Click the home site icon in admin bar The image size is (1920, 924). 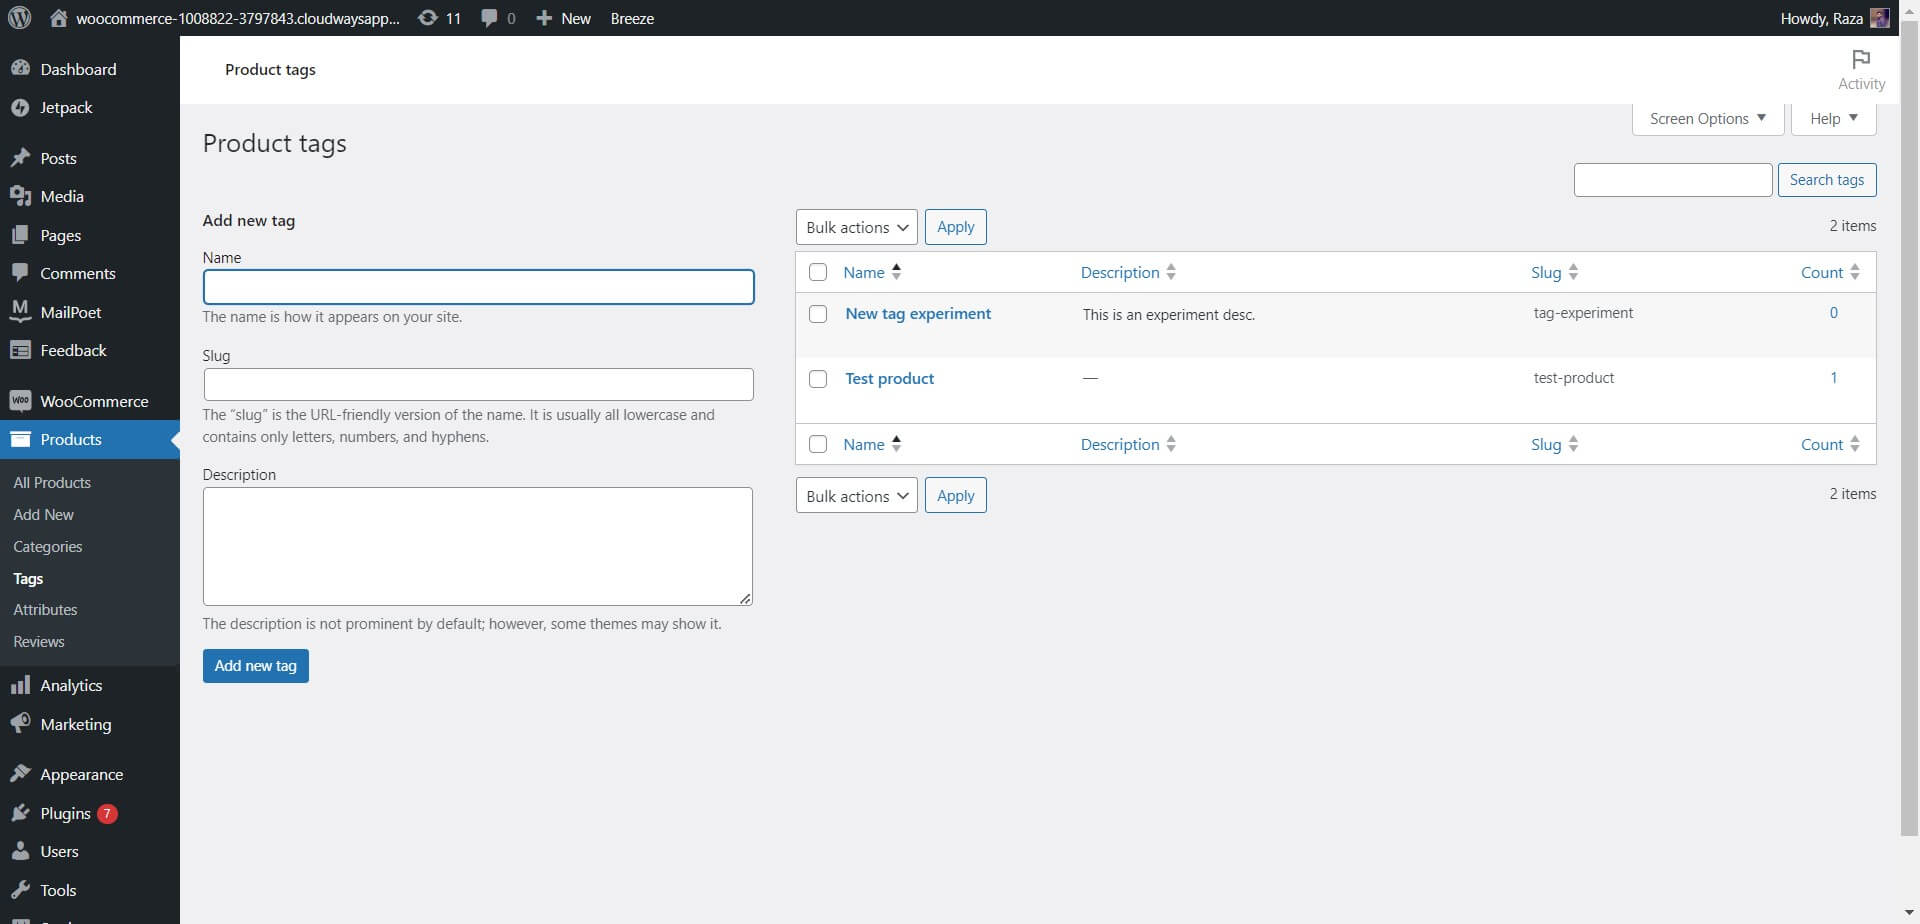click(59, 18)
